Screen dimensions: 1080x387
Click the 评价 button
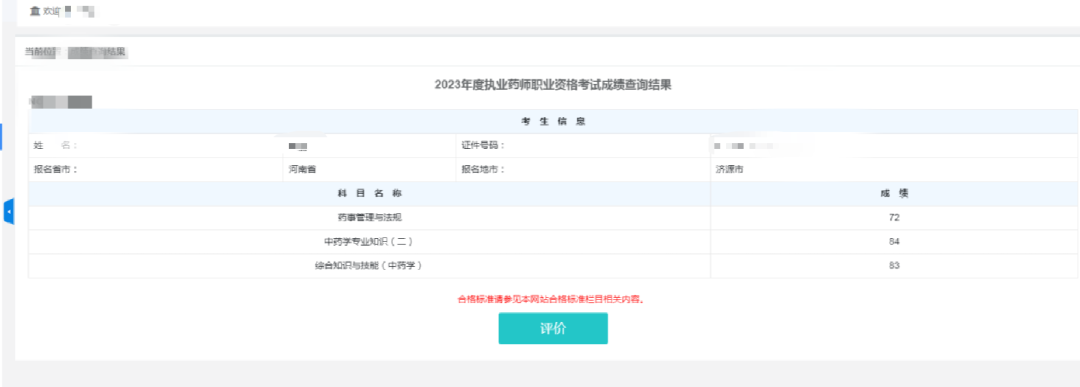(553, 328)
